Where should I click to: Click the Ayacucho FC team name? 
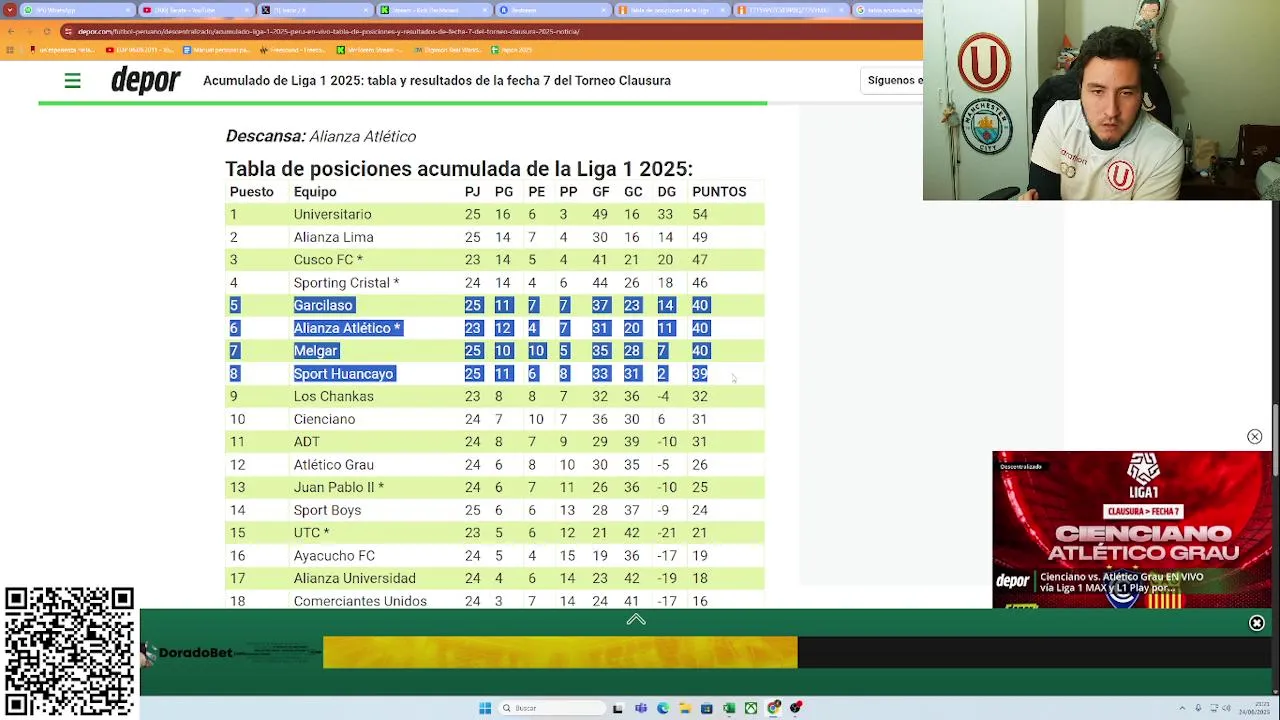pos(334,556)
